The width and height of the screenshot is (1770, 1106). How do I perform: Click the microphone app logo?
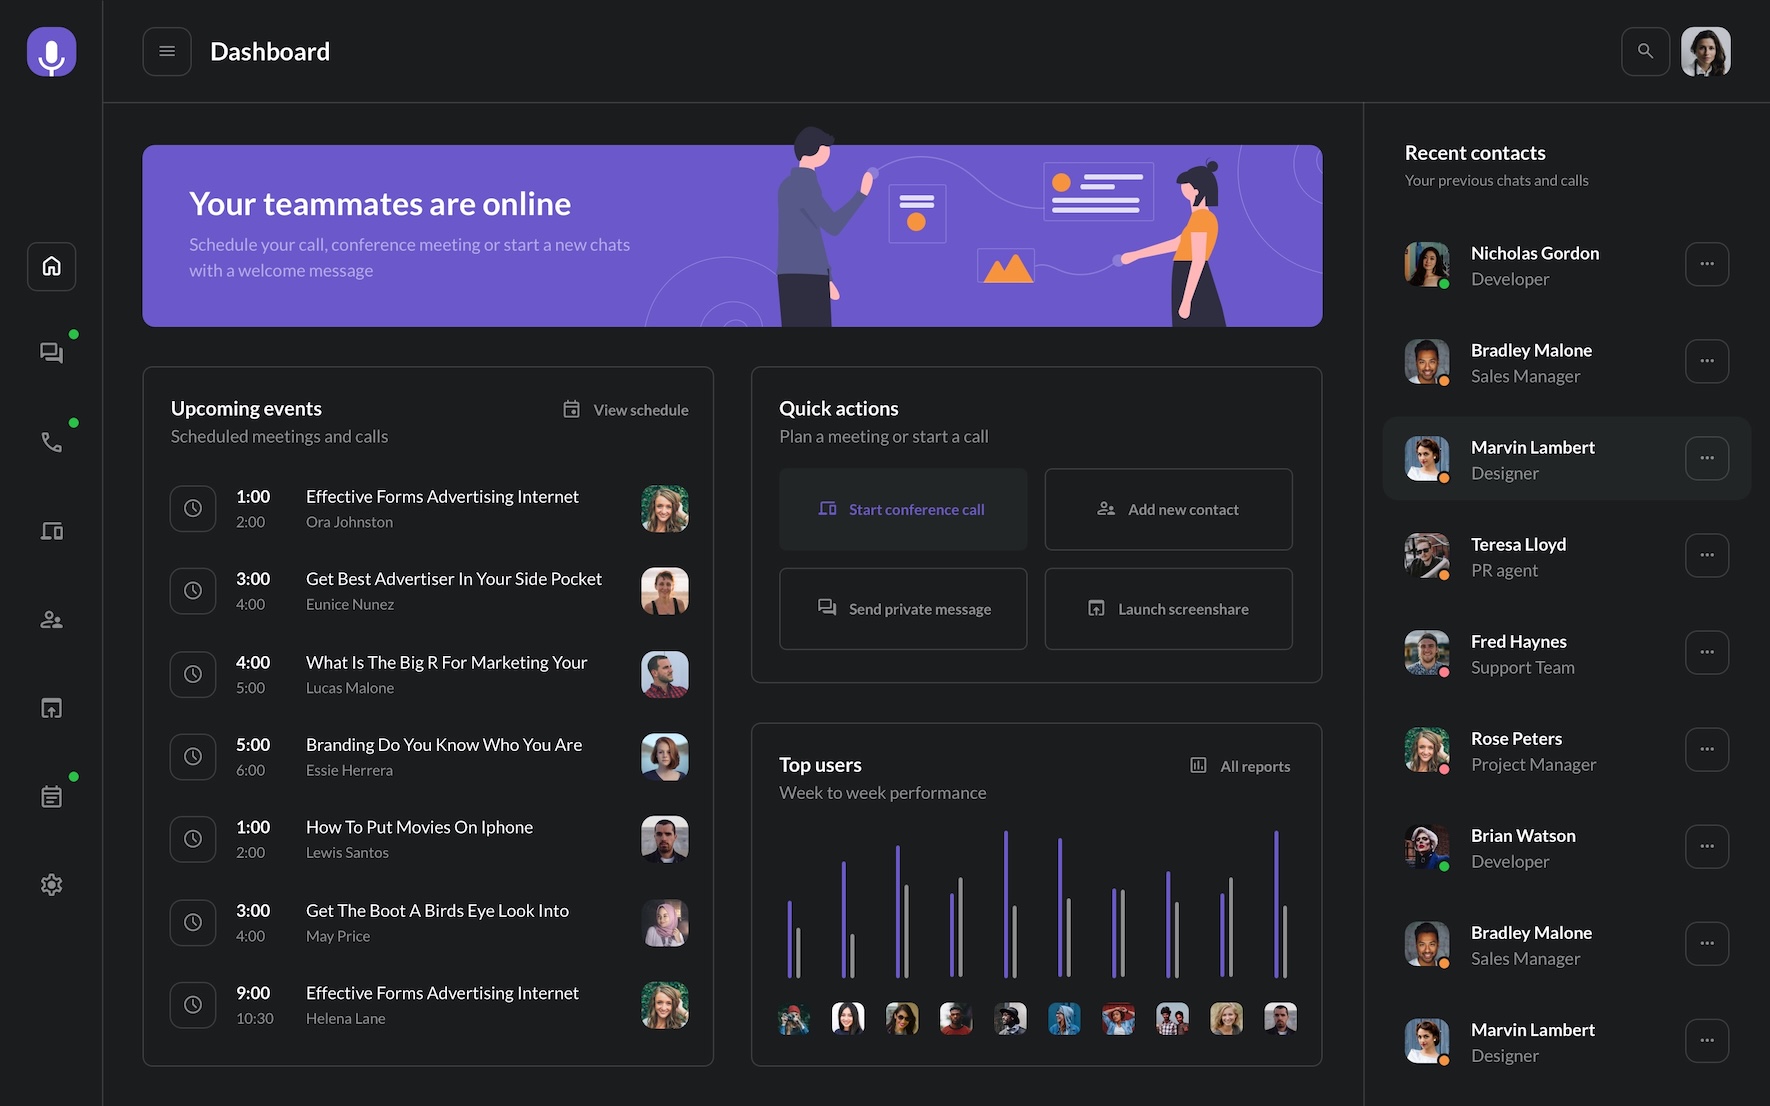pos(51,51)
